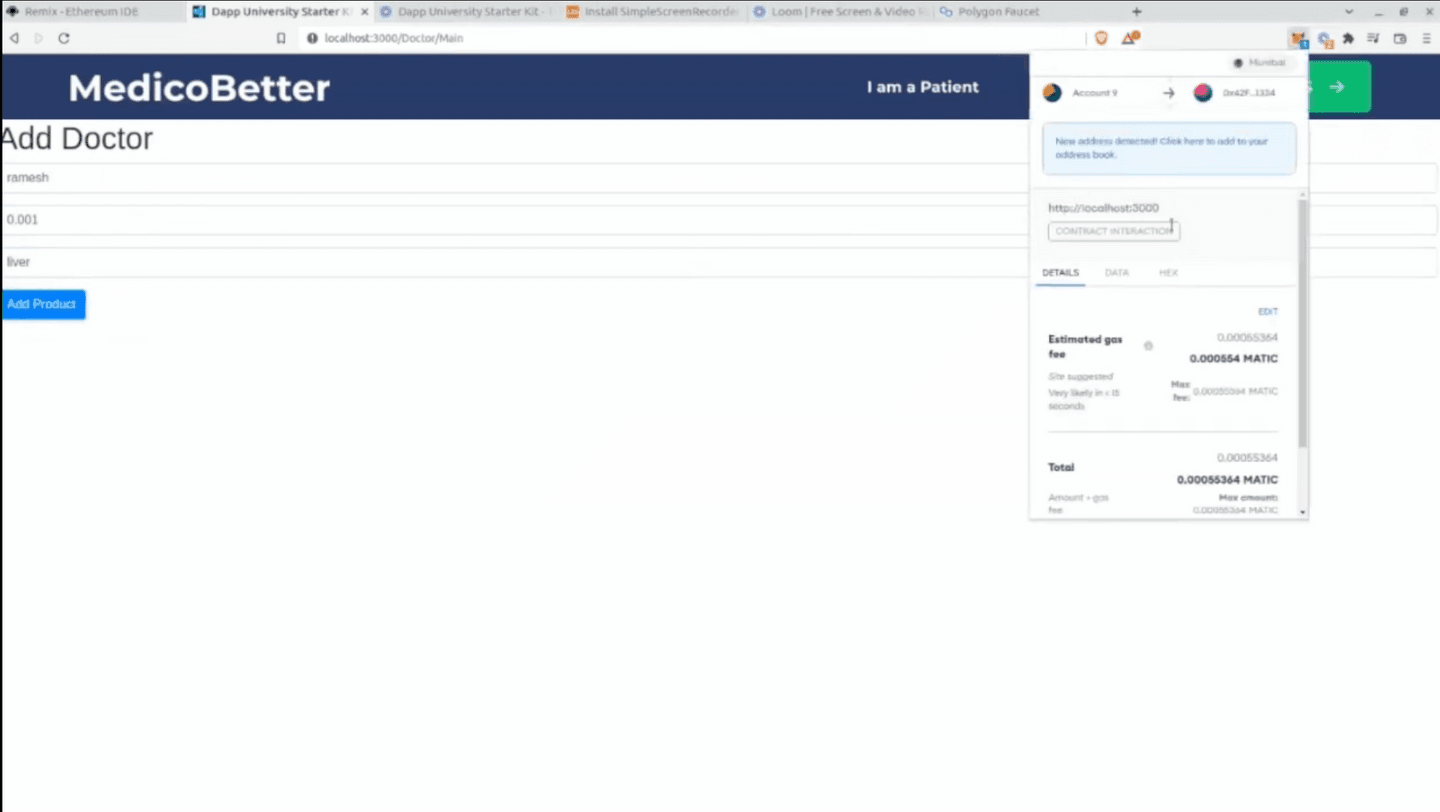The width and height of the screenshot is (1440, 812).
Task: Open the Extensions puzzle-piece icon
Action: (1349, 38)
